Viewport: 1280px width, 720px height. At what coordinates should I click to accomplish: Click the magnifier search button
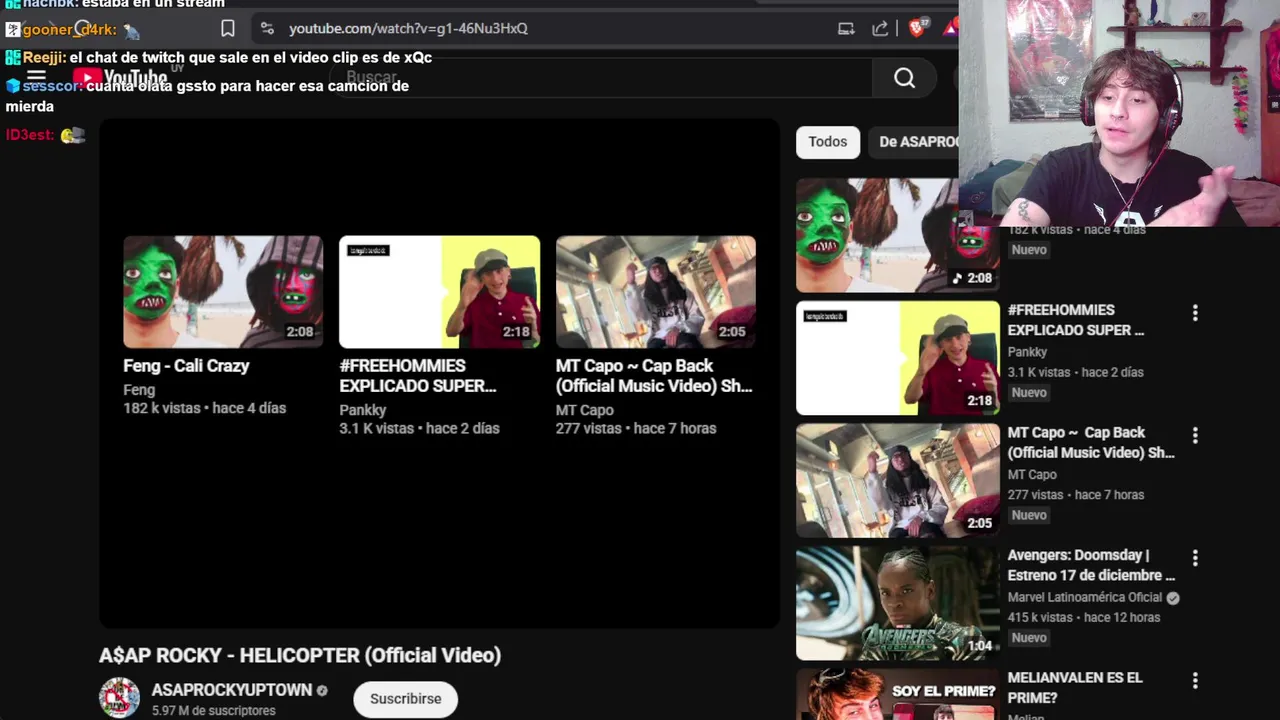click(x=904, y=78)
